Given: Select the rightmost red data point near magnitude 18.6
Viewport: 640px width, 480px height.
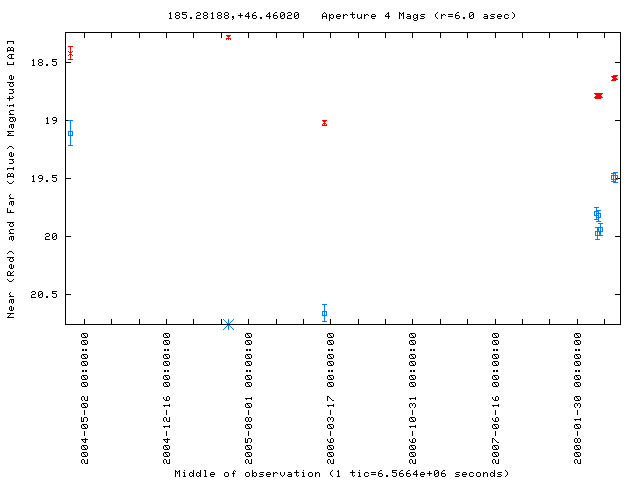Looking at the screenshot, I should (614, 78).
